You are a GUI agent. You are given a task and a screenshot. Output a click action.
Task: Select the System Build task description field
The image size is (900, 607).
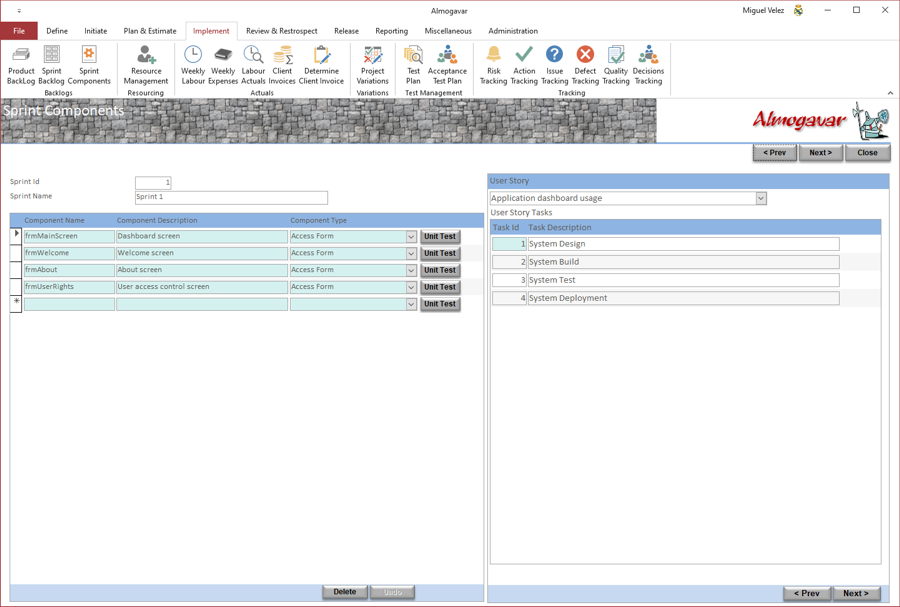[x=684, y=262]
